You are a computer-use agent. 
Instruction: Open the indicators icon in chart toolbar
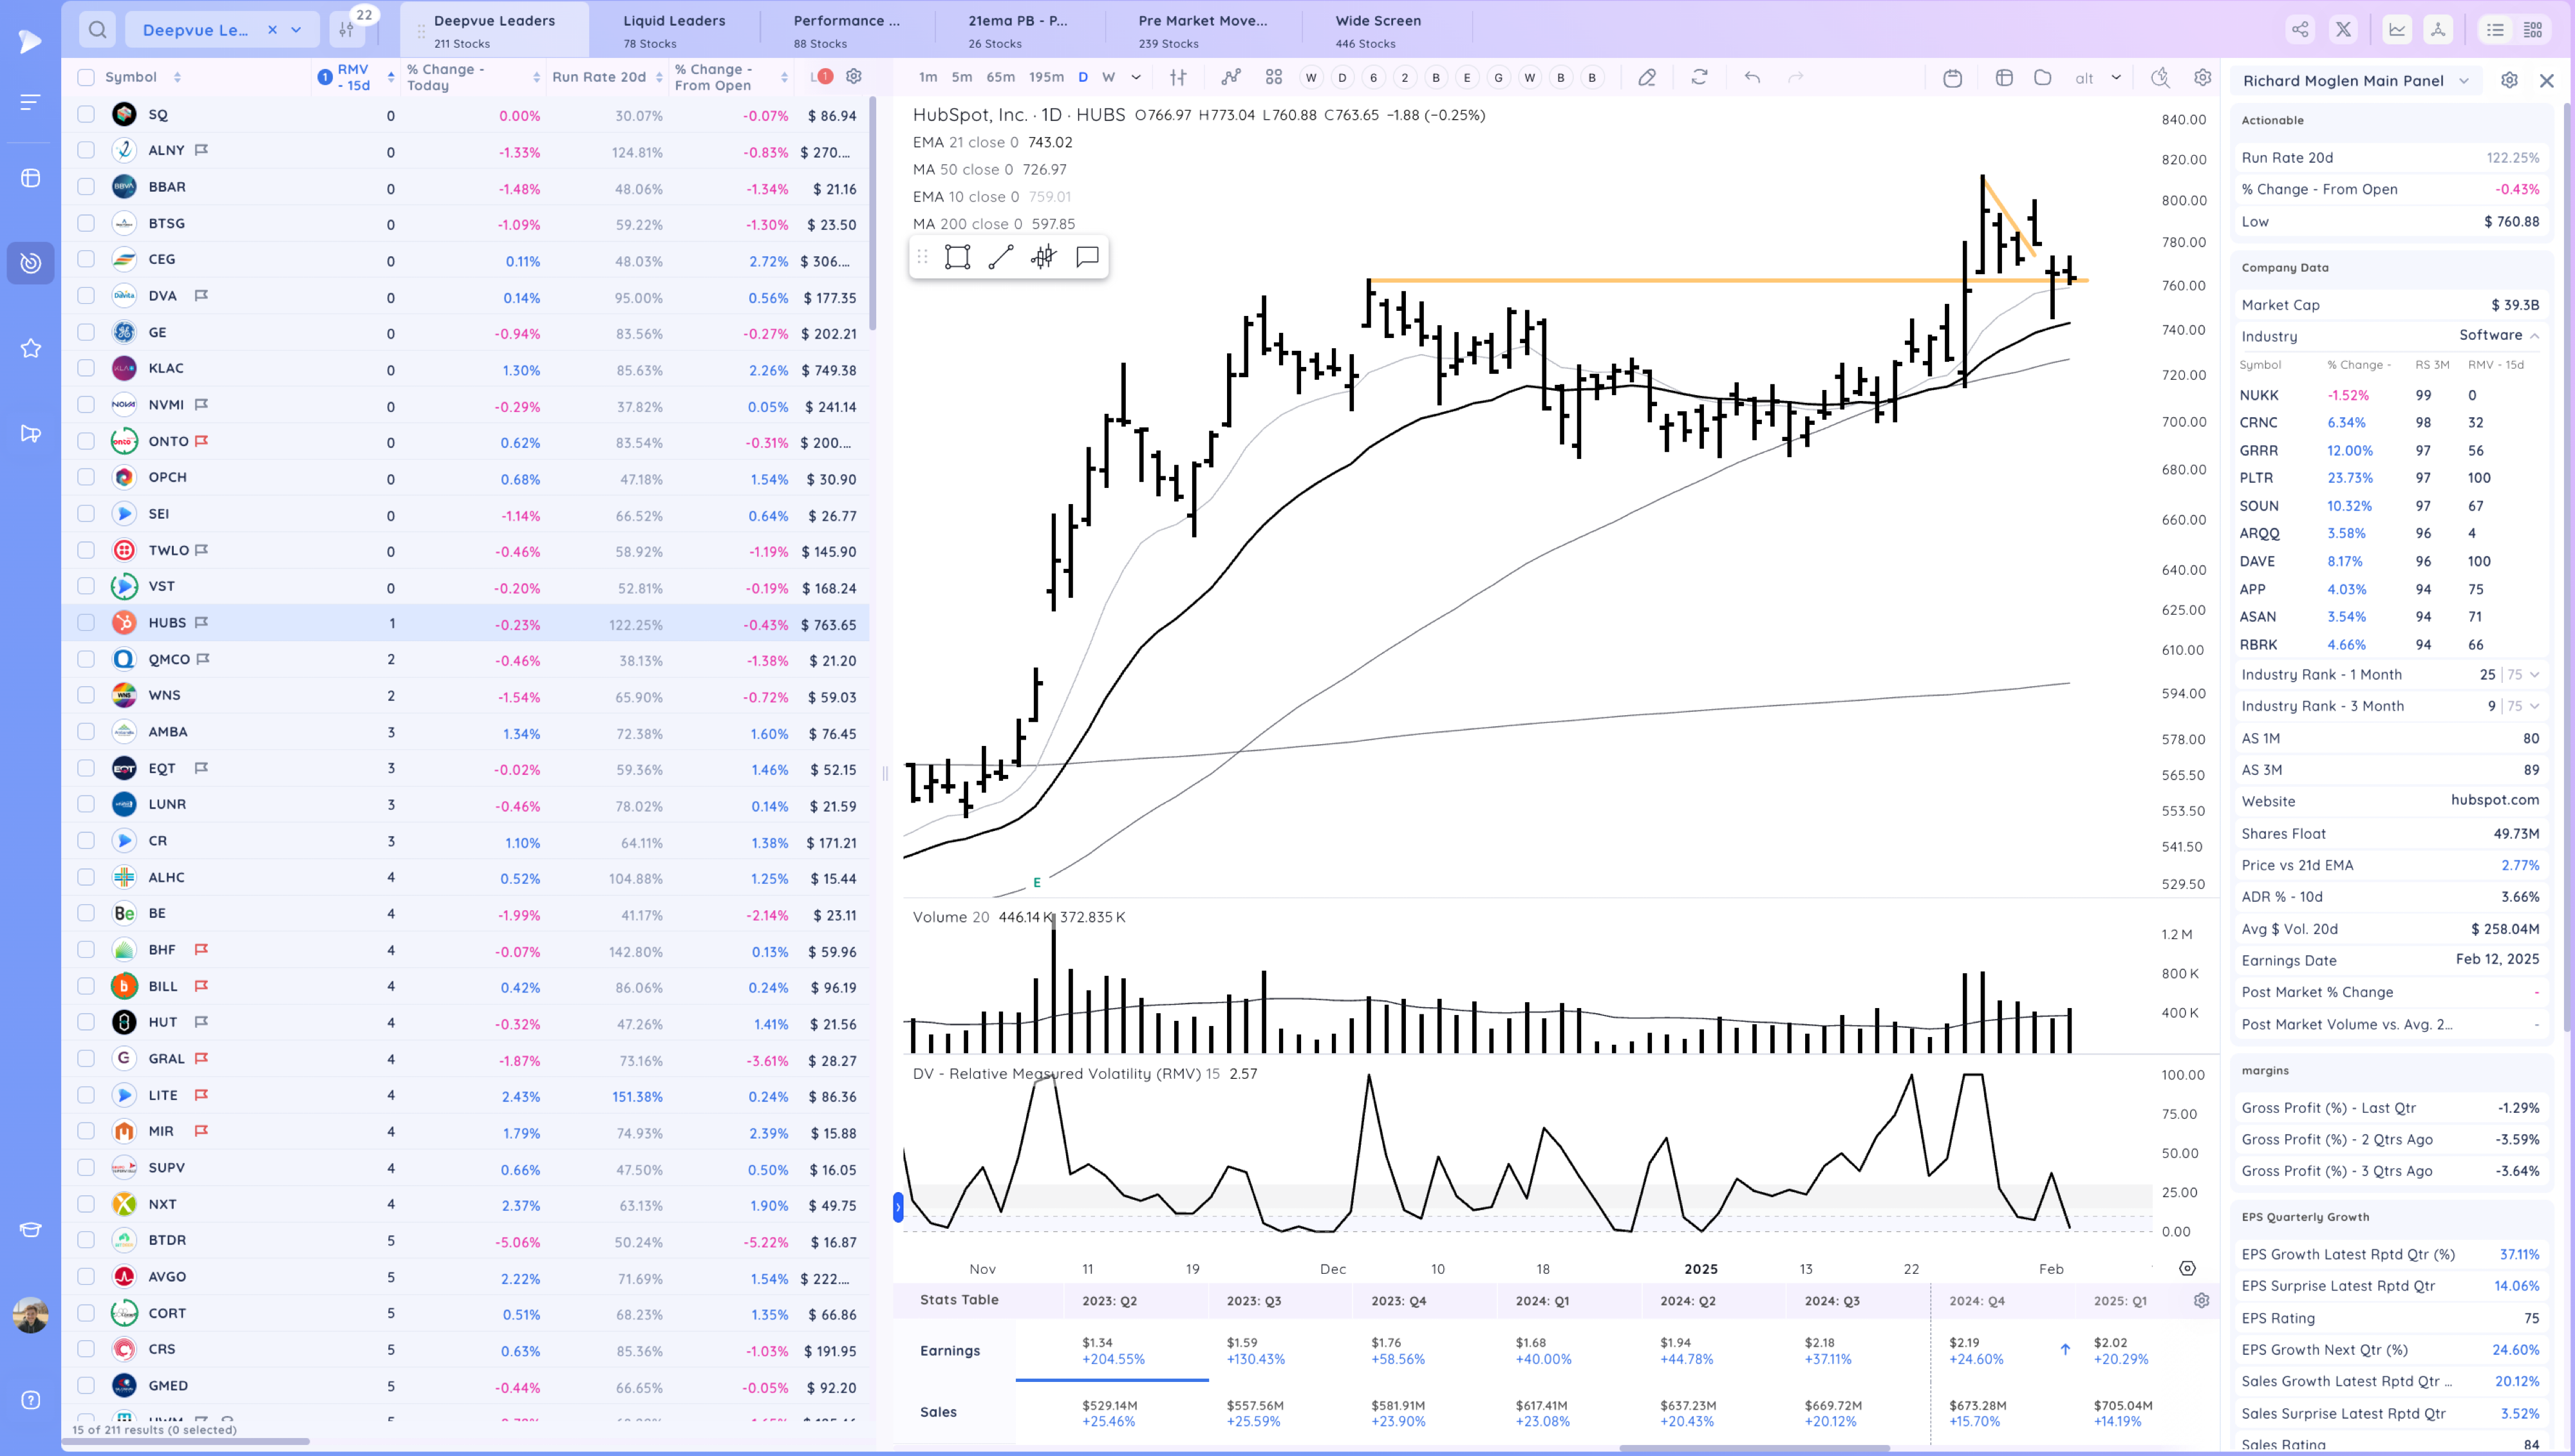click(1230, 77)
